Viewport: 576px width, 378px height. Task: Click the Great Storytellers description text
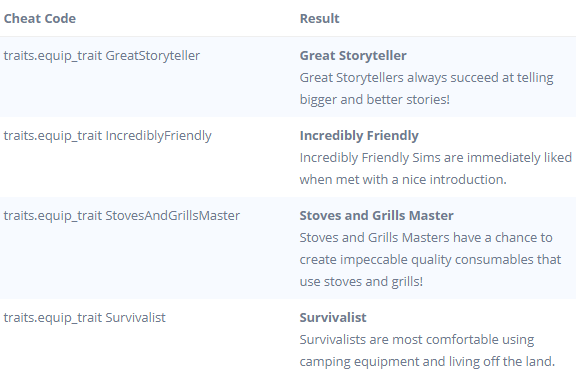[x=426, y=89]
